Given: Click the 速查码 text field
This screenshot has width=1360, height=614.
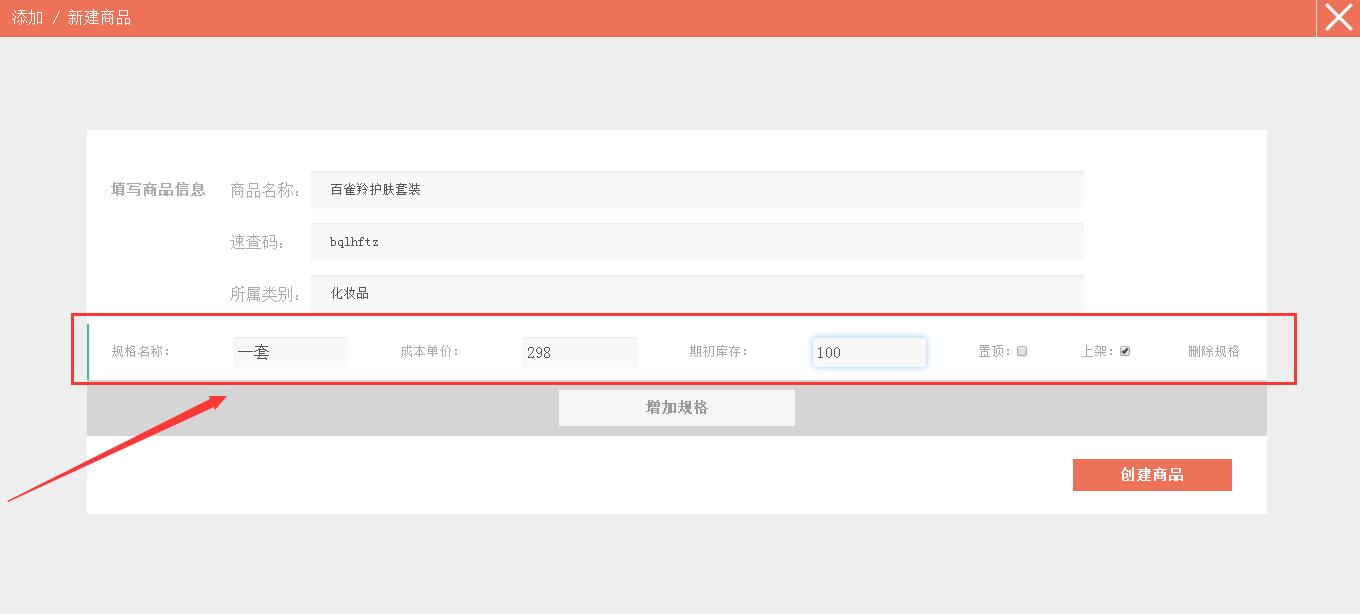Looking at the screenshot, I should point(697,241).
